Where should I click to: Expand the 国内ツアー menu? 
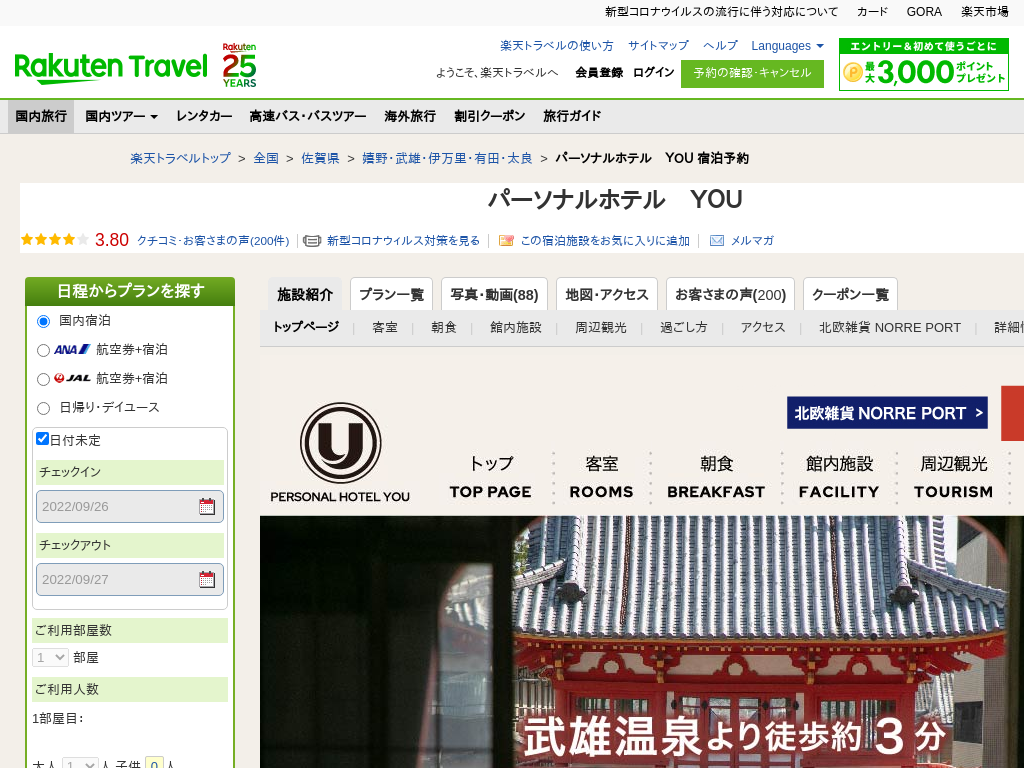tap(121, 116)
